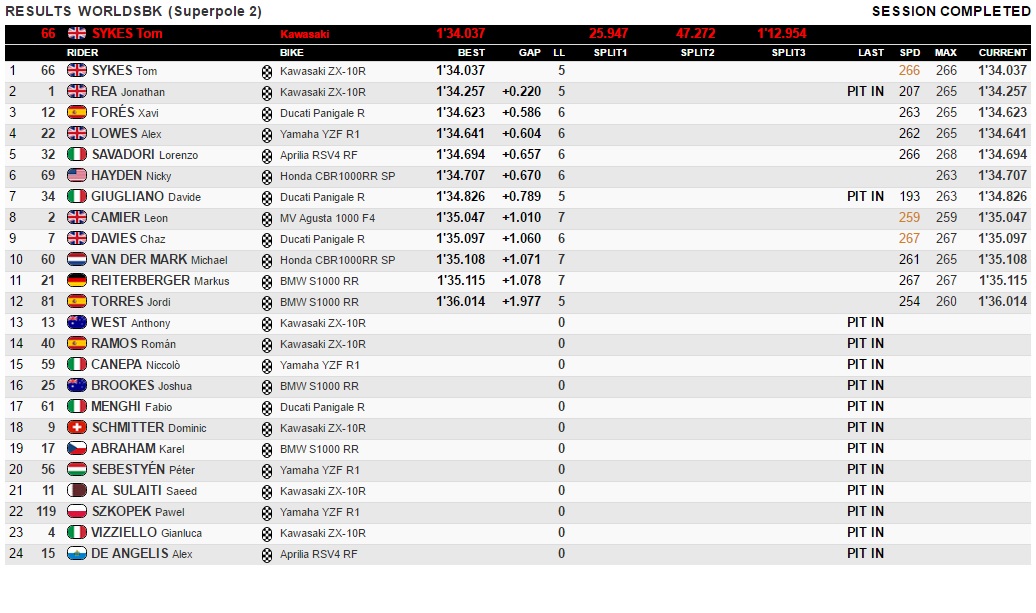1036x613 pixels.
Task: Click the SESSION COMPLETED status text
Action: [950, 11]
